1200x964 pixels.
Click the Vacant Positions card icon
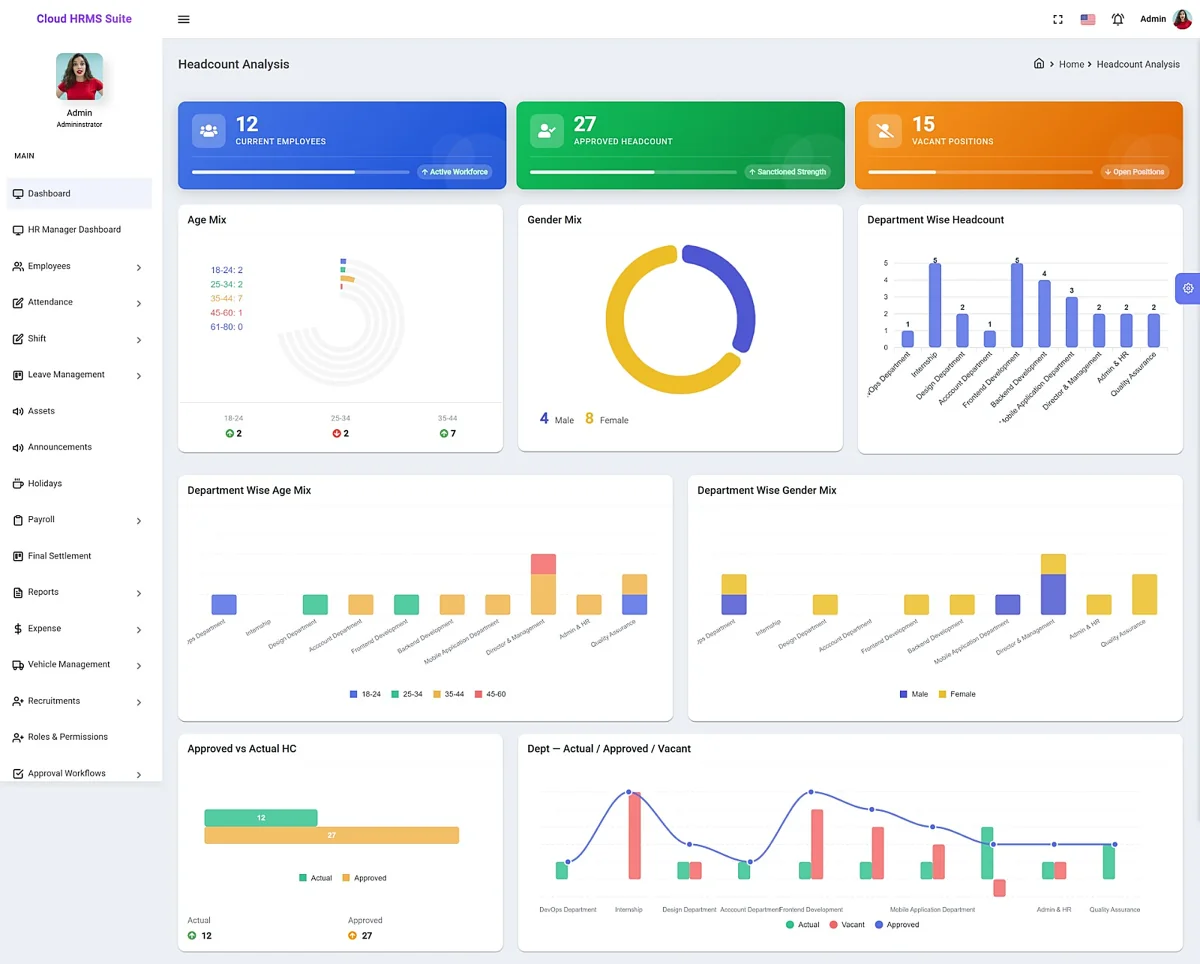click(x=885, y=131)
